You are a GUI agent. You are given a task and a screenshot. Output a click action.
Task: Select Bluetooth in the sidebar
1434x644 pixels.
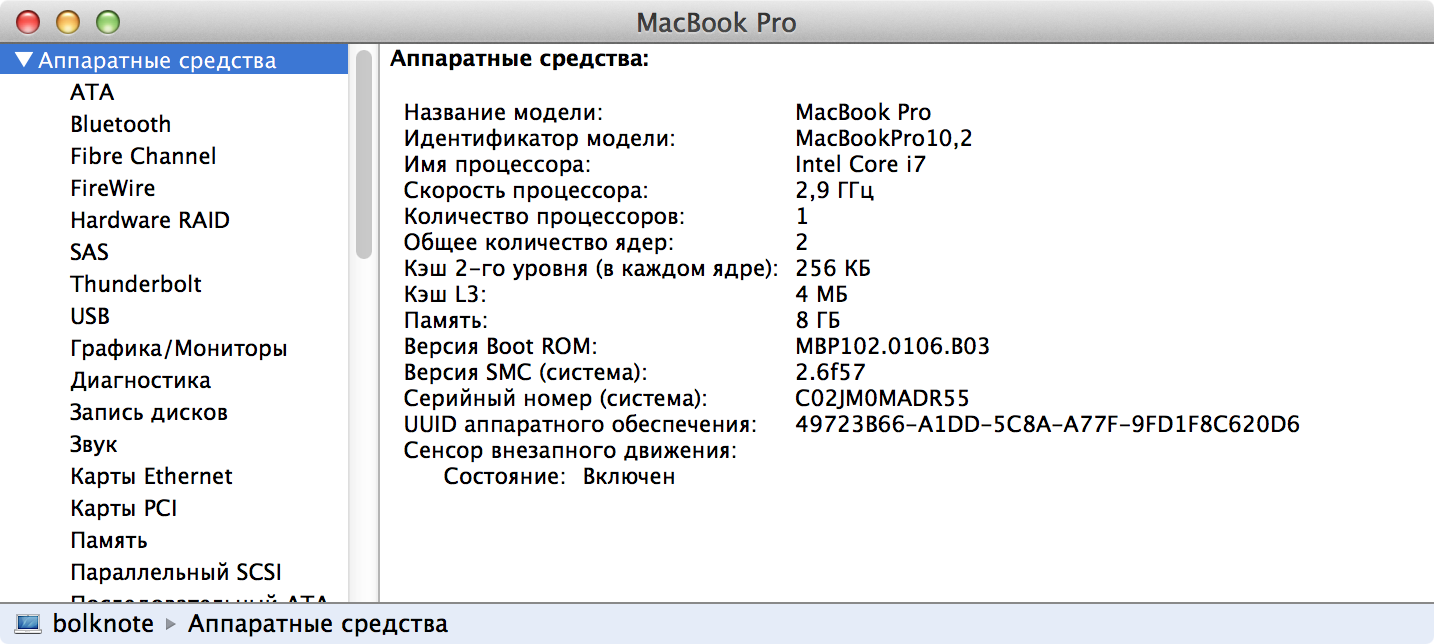pyautogui.click(x=120, y=124)
